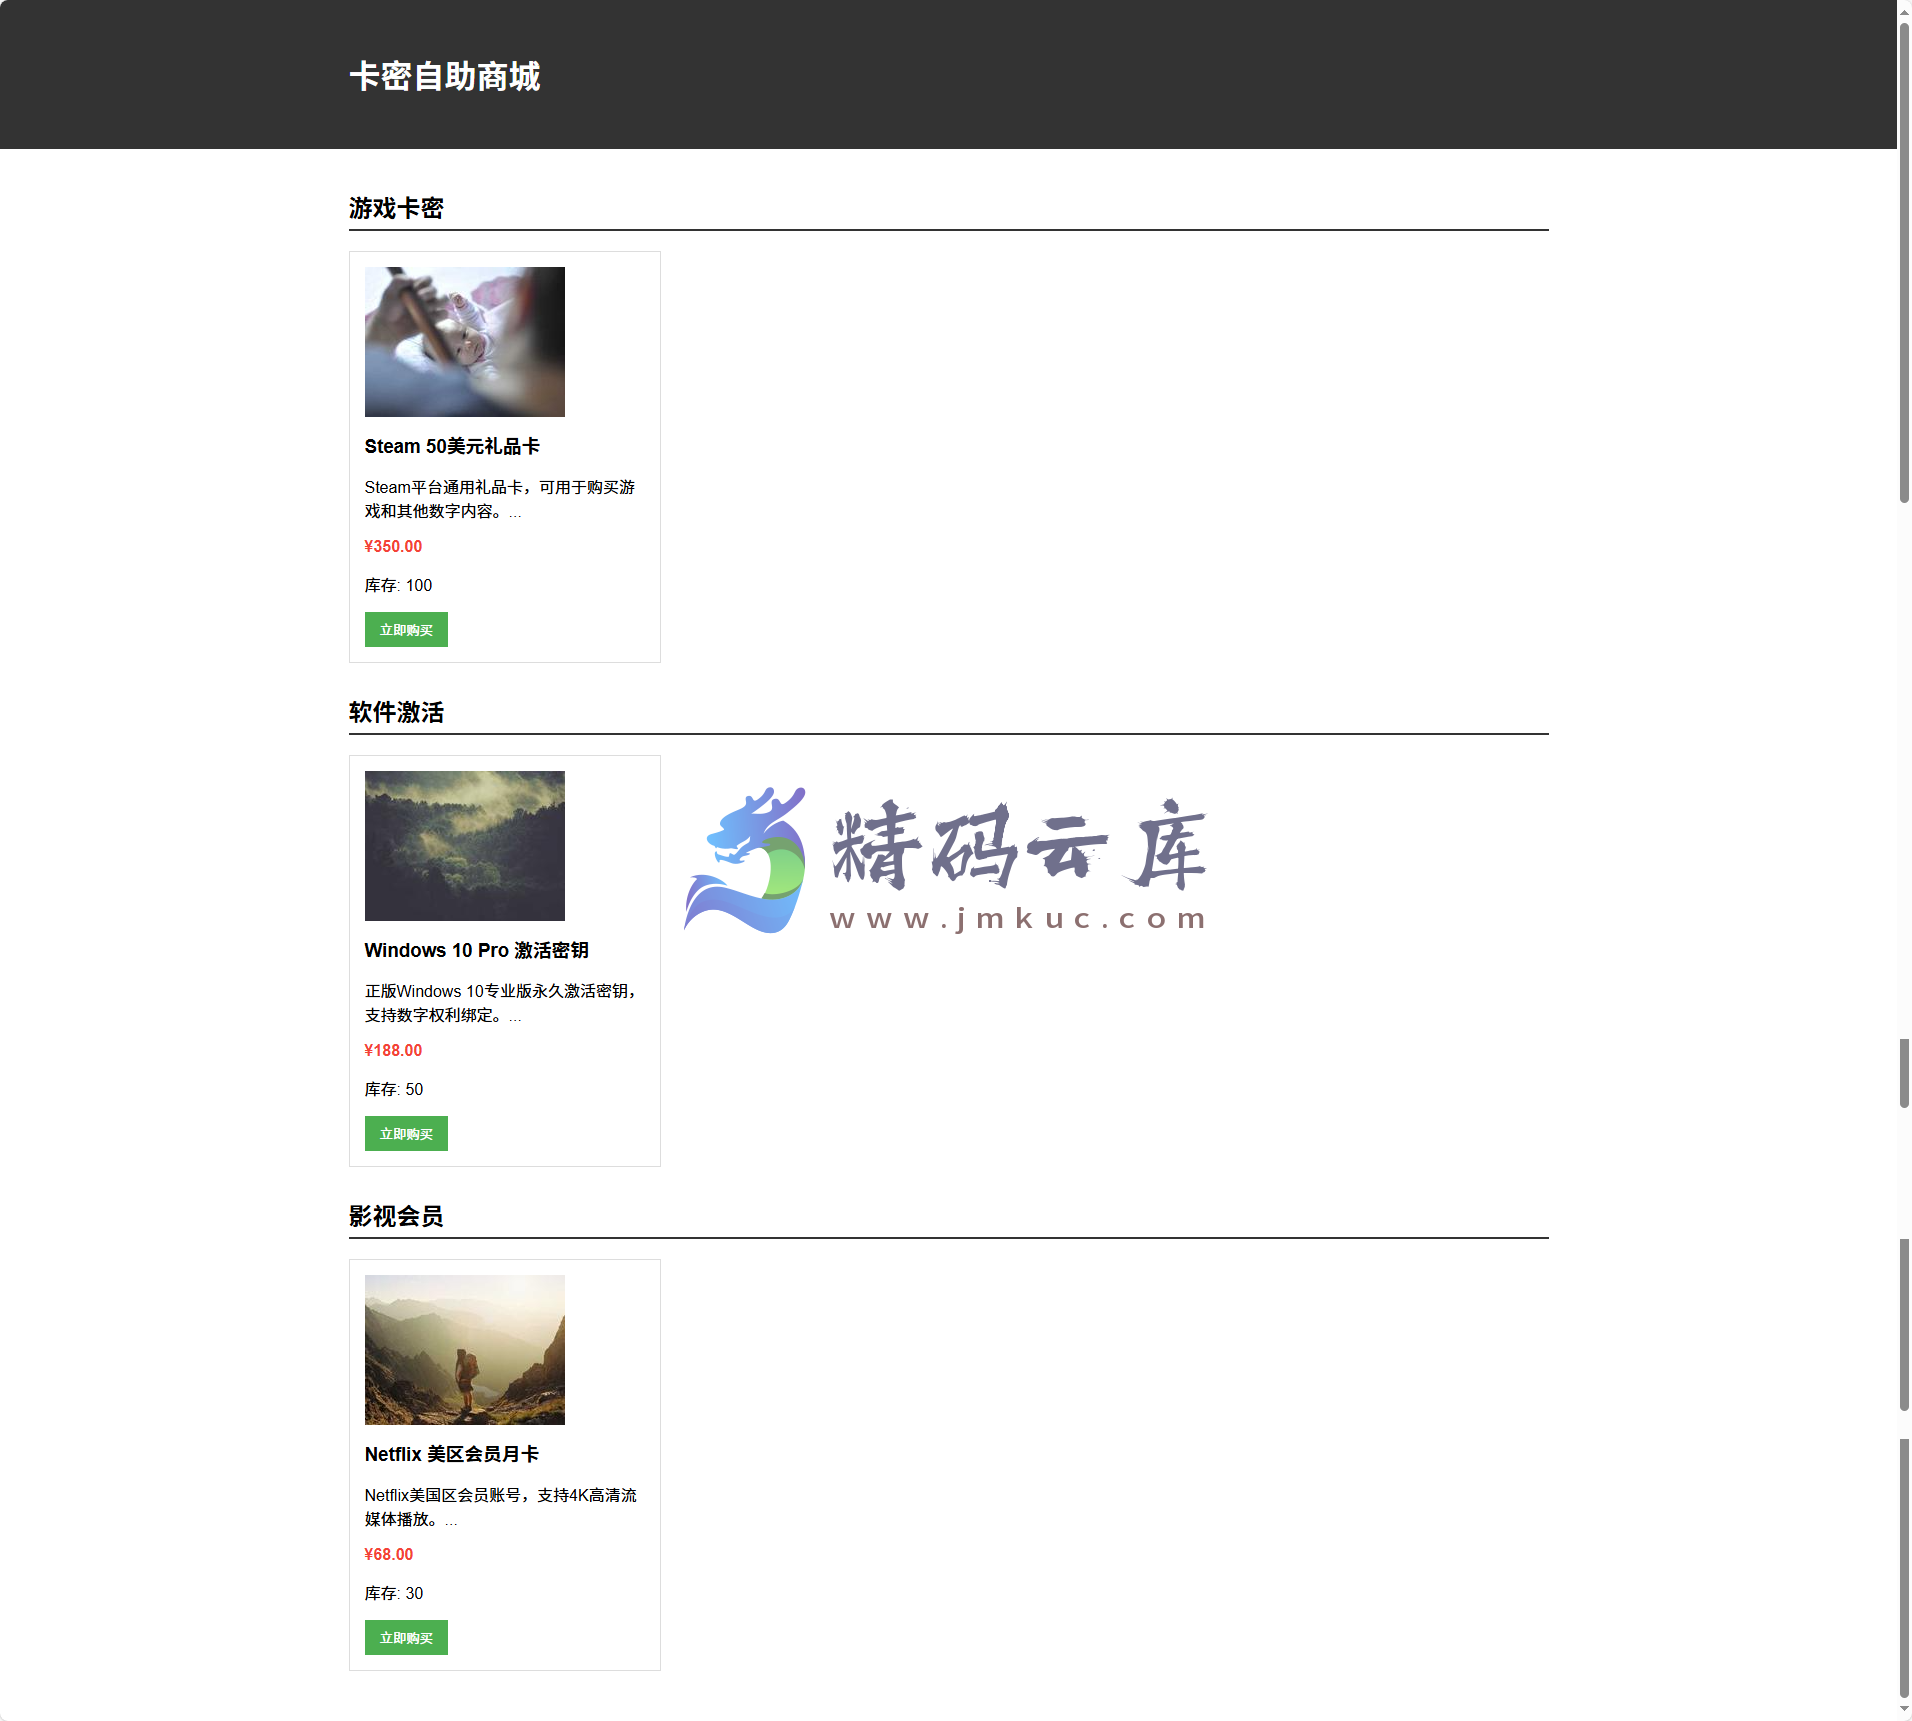
Task: Click the 库存: 100 stock text
Action: (x=398, y=585)
